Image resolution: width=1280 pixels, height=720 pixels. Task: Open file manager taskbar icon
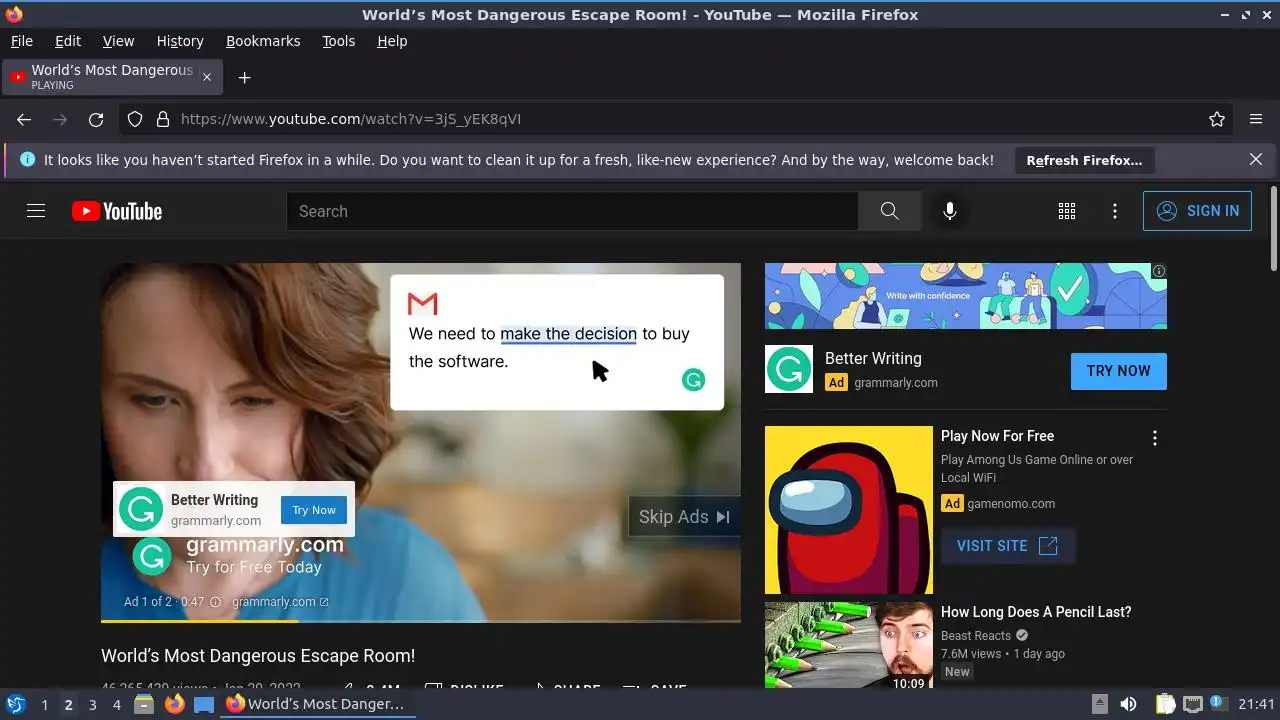[x=143, y=704]
